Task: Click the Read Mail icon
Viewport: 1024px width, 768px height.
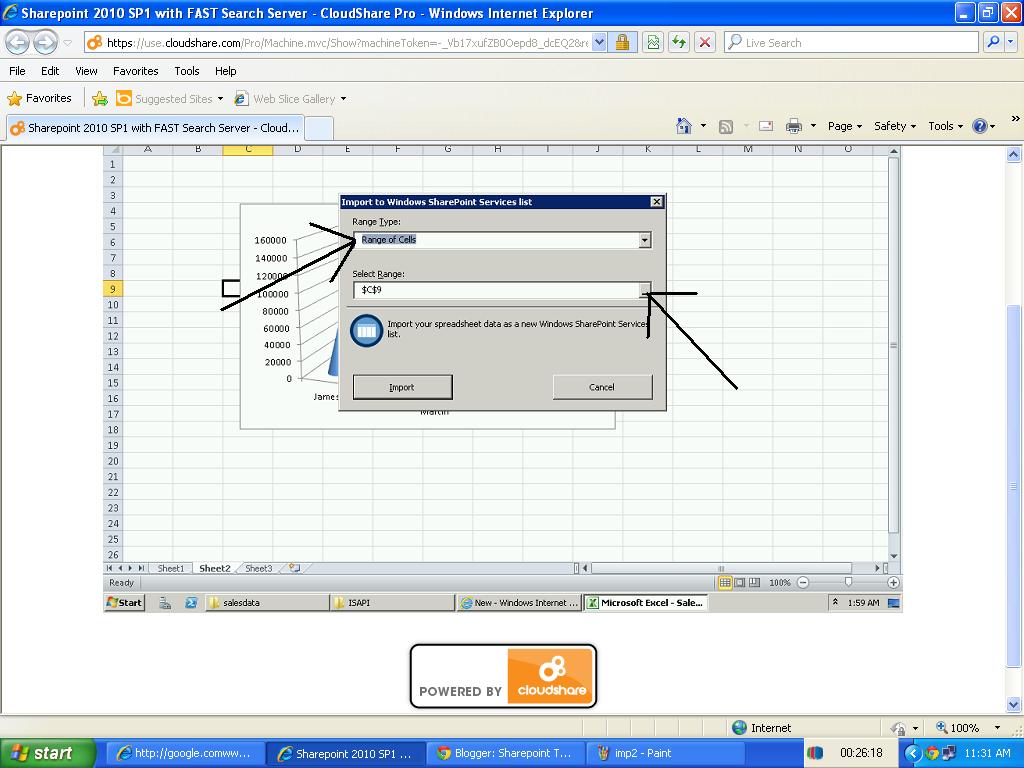Action: (x=766, y=126)
